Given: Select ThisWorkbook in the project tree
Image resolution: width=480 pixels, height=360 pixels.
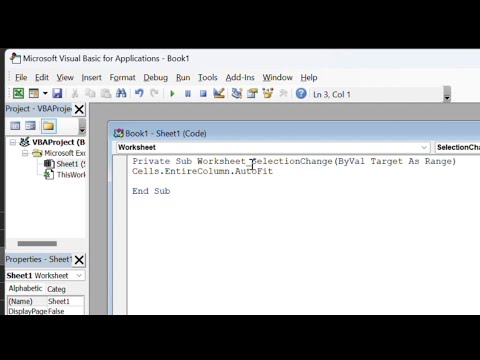Looking at the screenshot, I should [71, 174].
